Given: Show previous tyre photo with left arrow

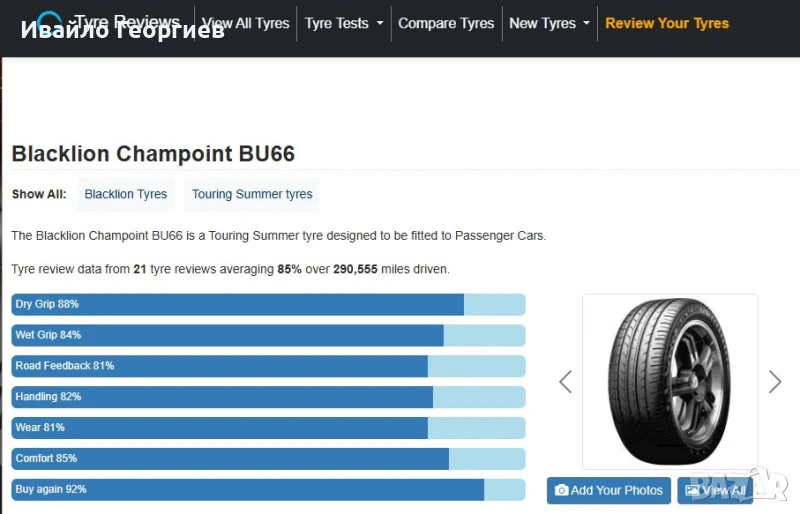Looking at the screenshot, I should click(565, 381).
